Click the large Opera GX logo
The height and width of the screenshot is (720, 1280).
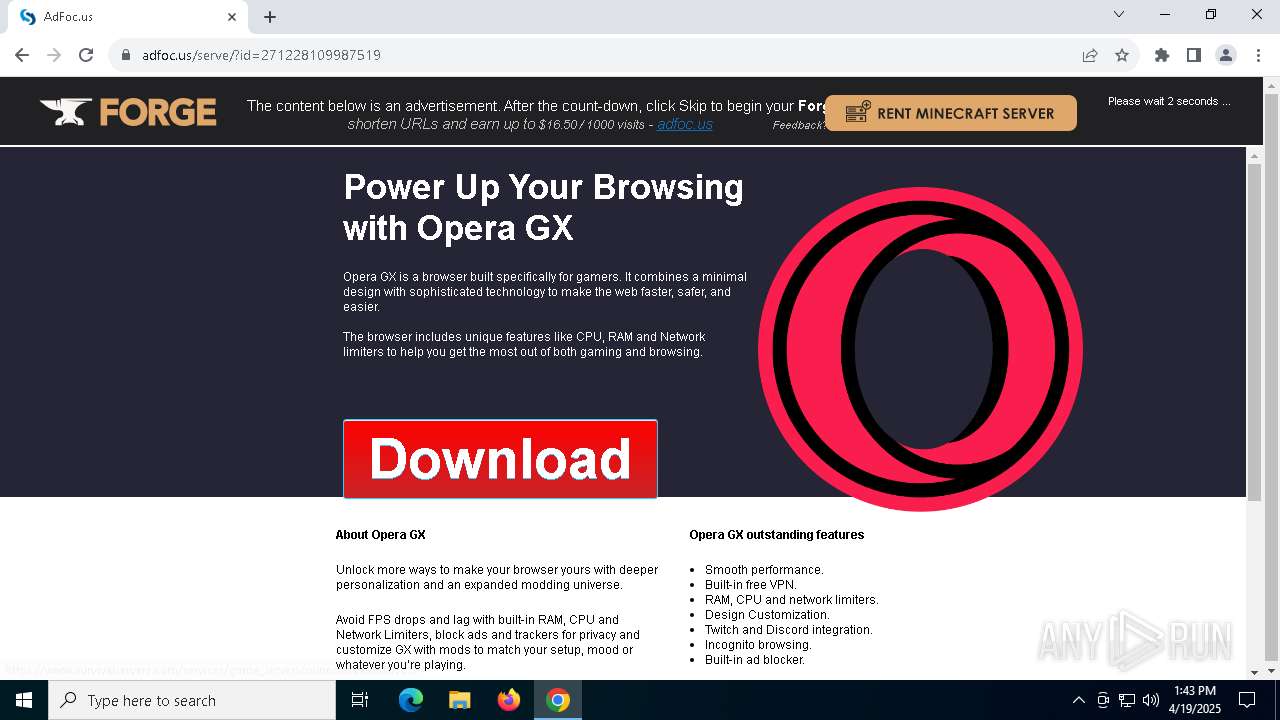tap(920, 349)
